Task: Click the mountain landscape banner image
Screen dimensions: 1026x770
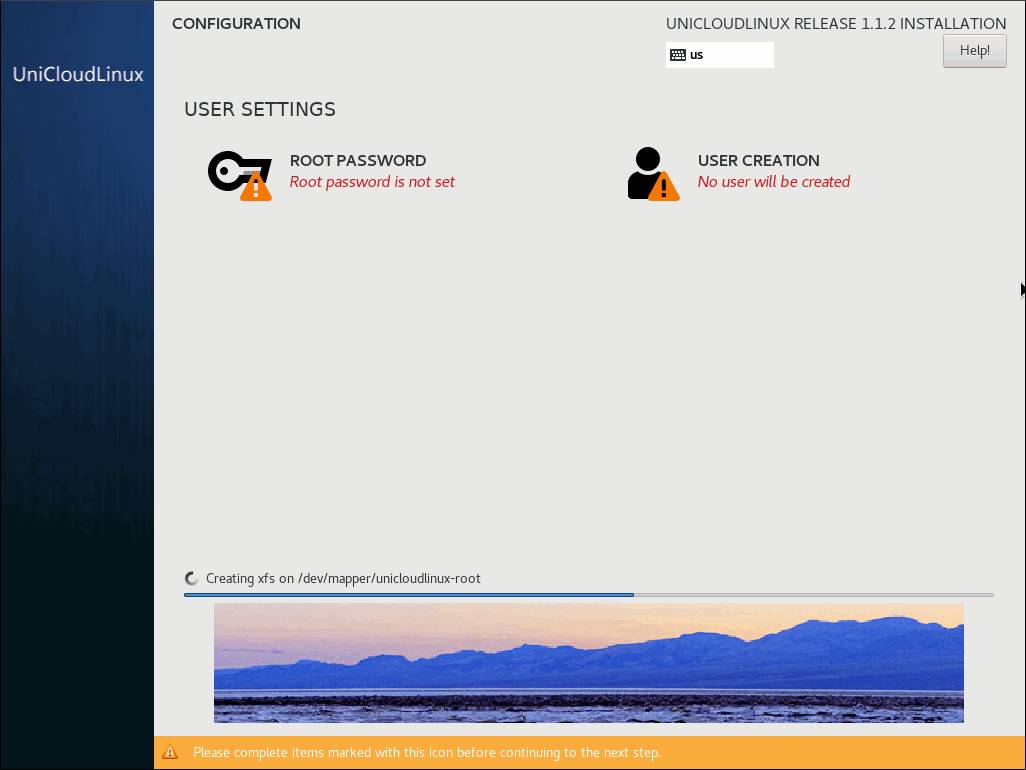Action: coord(589,663)
